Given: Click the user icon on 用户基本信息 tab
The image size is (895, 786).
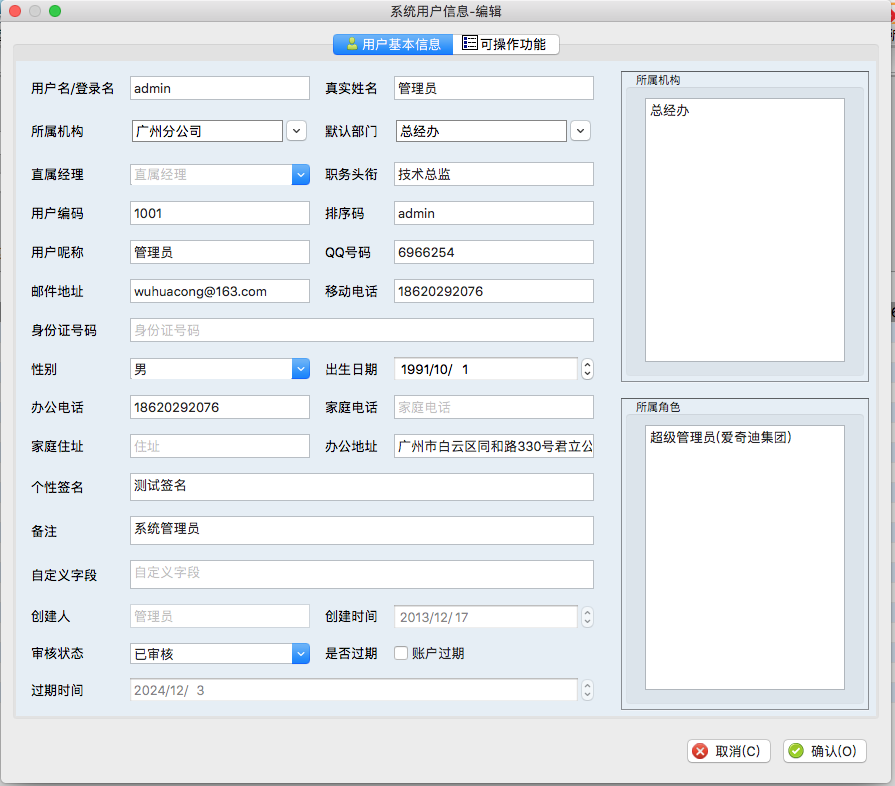Looking at the screenshot, I should point(352,44).
